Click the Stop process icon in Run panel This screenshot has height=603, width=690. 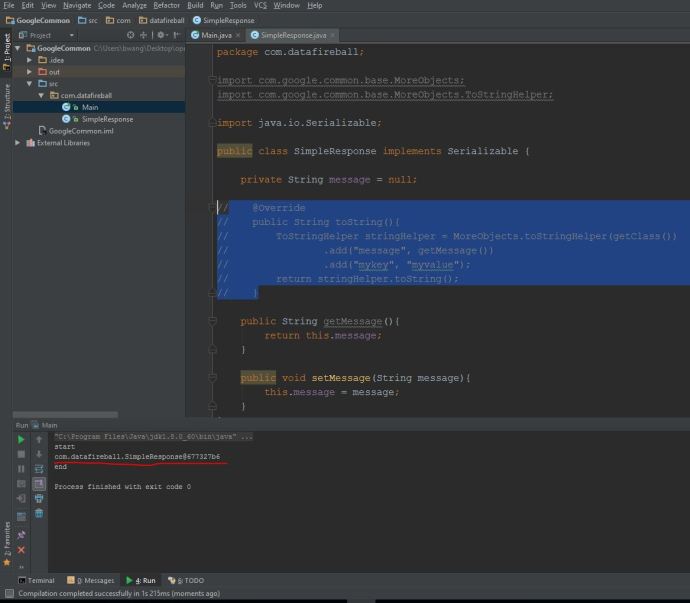pyautogui.click(x=21, y=454)
